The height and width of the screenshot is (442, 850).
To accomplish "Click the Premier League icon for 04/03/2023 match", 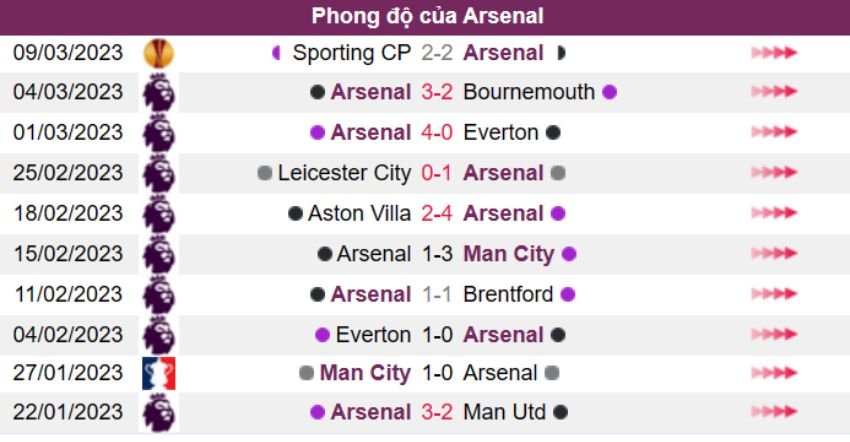I will click(x=158, y=93).
